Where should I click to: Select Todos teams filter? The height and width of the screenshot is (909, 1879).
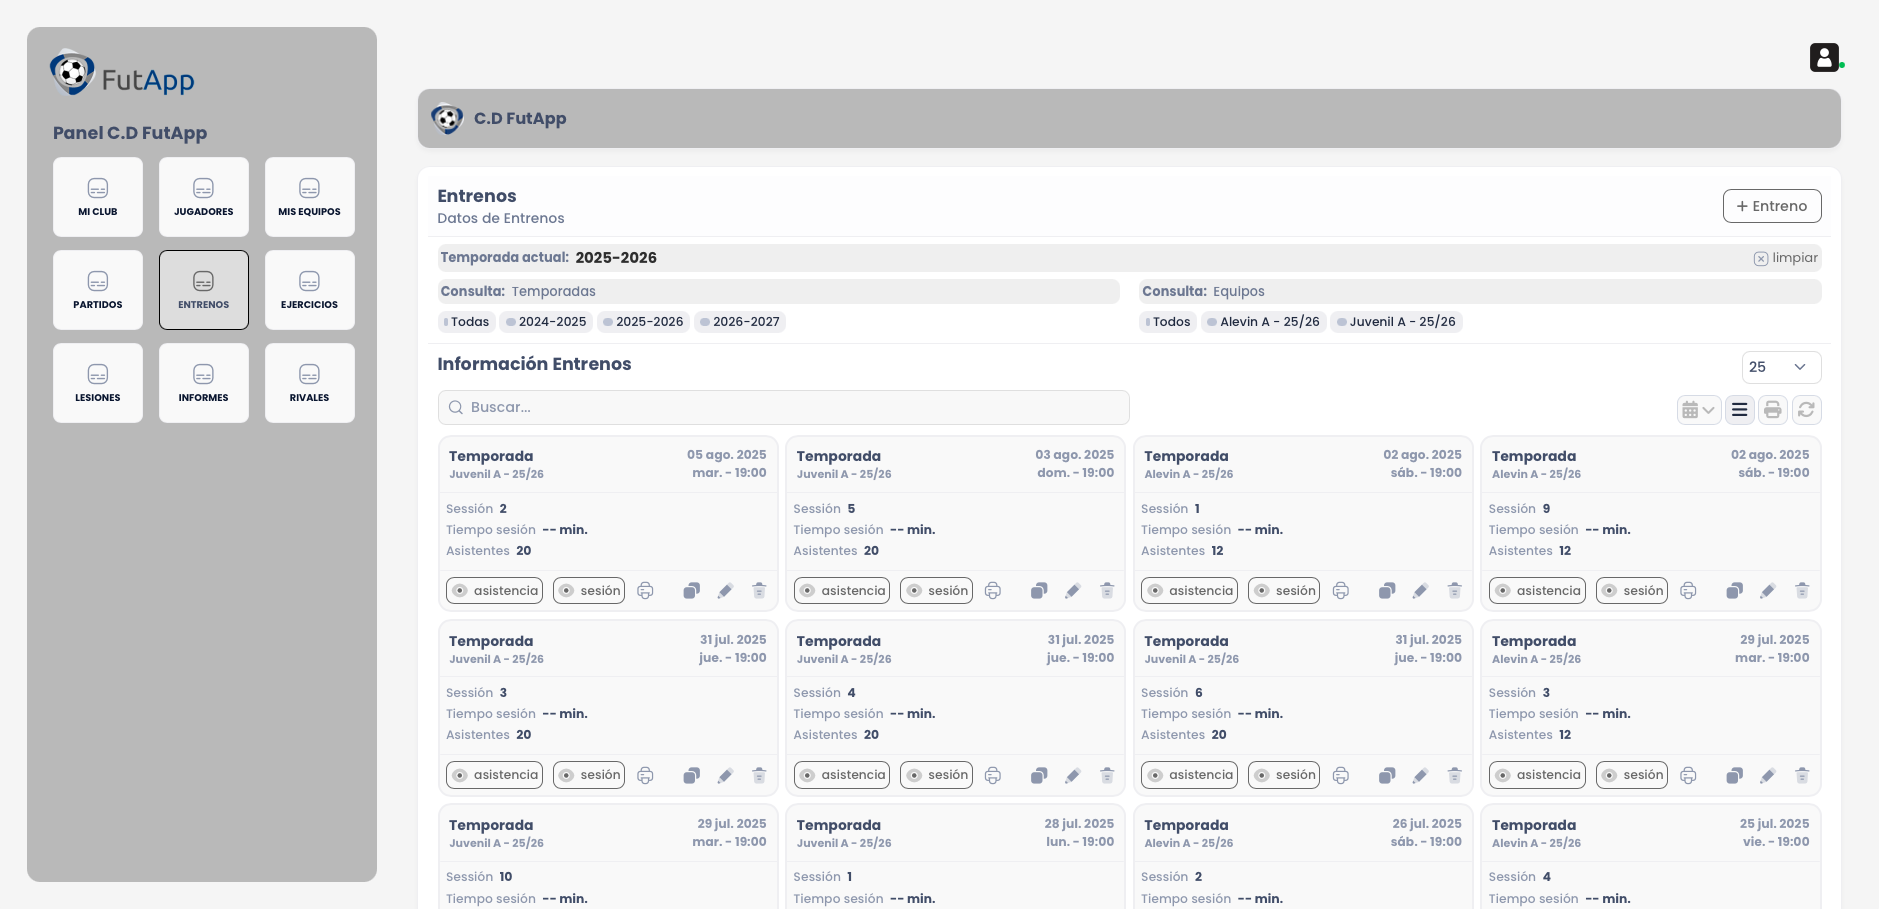(x=1168, y=322)
